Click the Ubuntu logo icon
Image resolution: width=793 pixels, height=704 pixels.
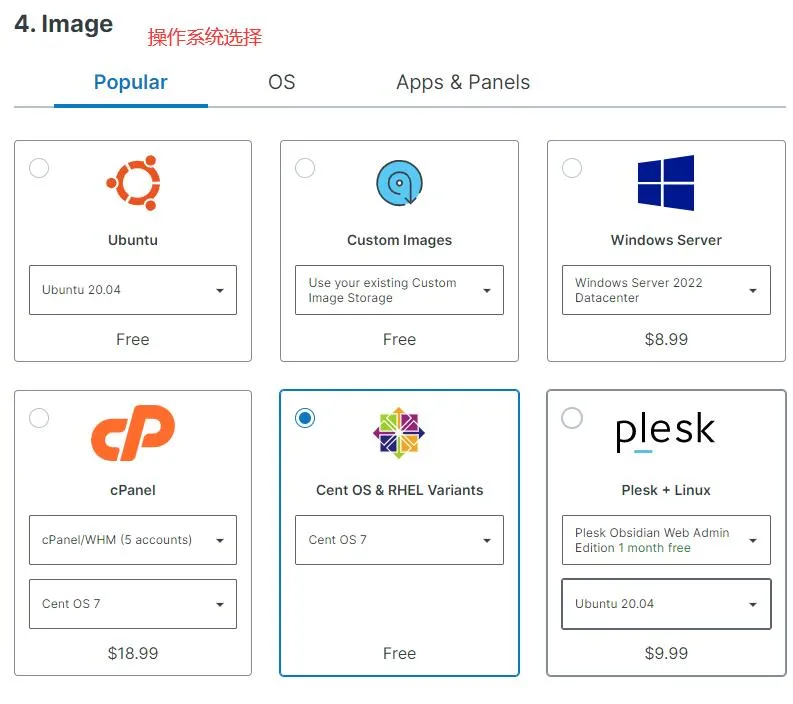coord(133,183)
